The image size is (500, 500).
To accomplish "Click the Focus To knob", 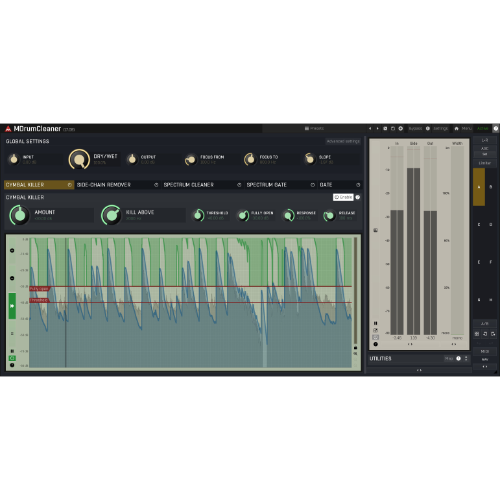I will pyautogui.click(x=250, y=159).
